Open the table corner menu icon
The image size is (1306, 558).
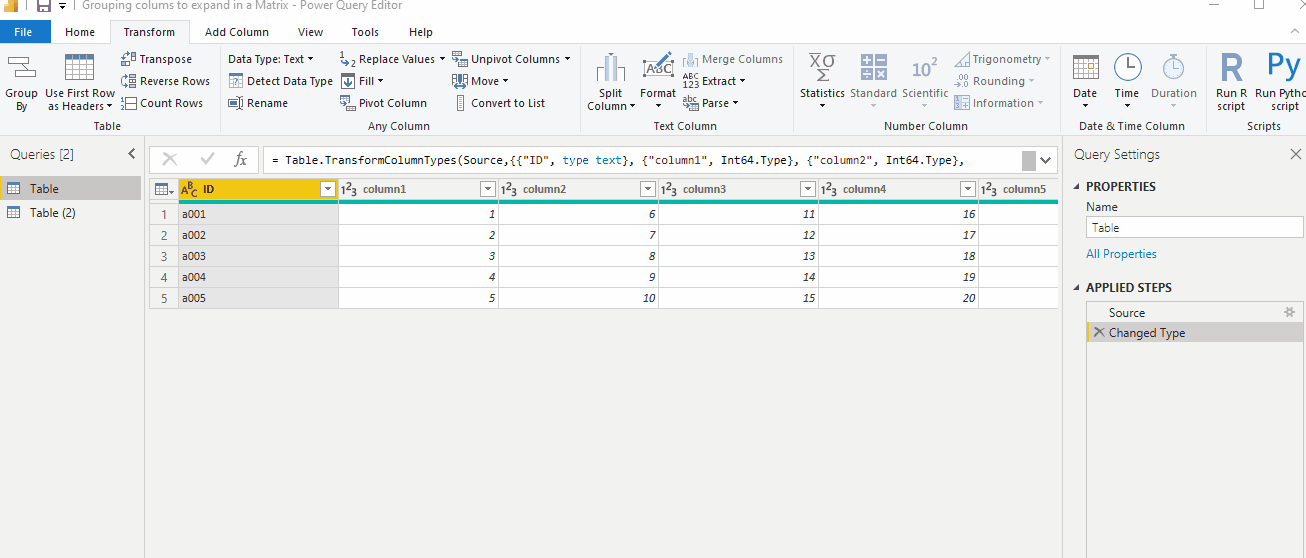pyautogui.click(x=164, y=189)
